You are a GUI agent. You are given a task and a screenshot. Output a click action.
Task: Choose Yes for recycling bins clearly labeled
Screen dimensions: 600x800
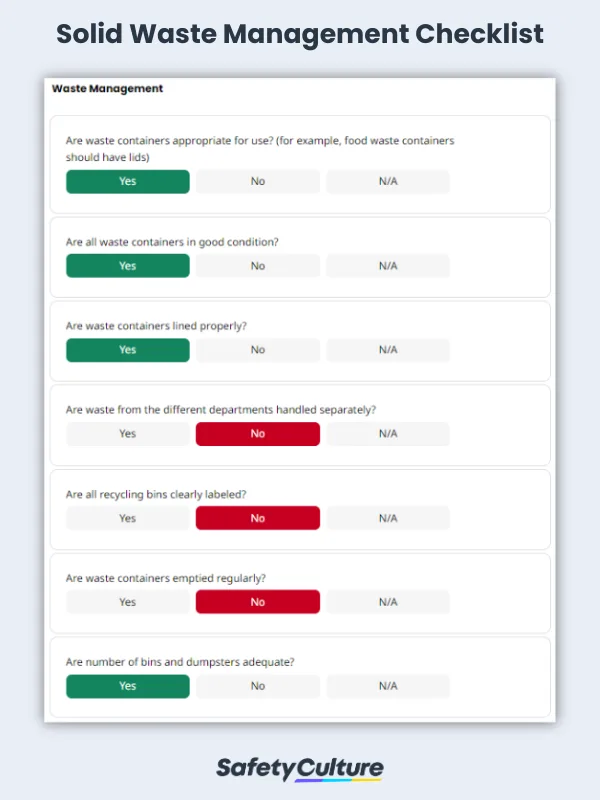[x=127, y=518]
